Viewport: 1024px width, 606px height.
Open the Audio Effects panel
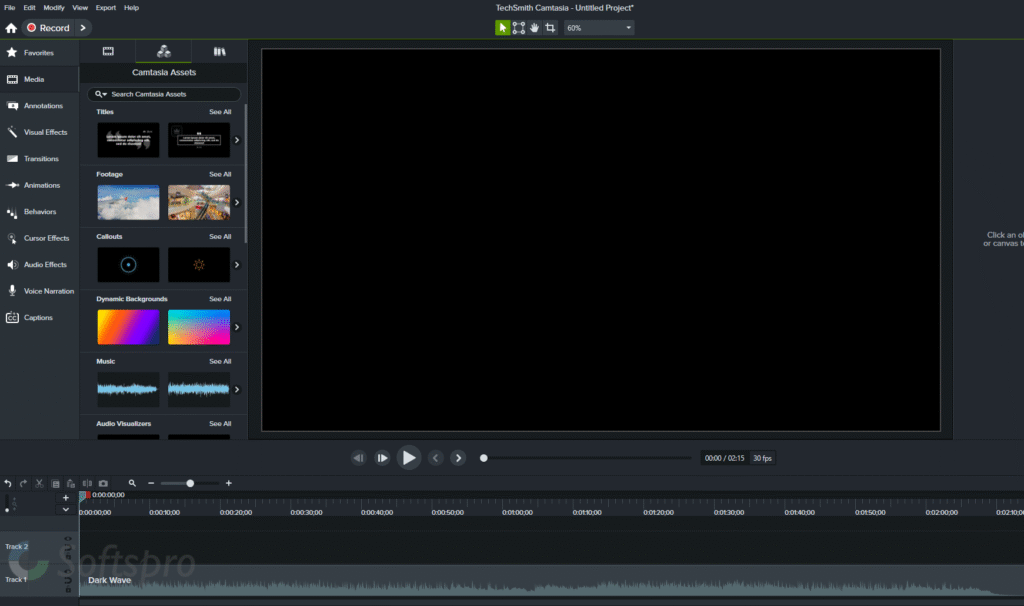coord(39,264)
